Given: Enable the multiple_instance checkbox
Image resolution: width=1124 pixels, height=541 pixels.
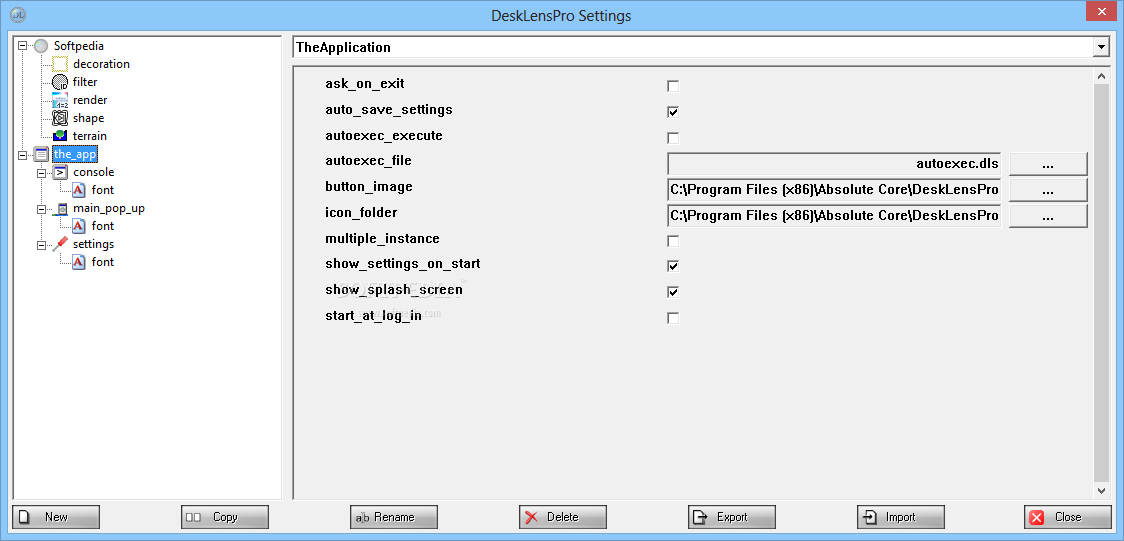Looking at the screenshot, I should (x=673, y=241).
